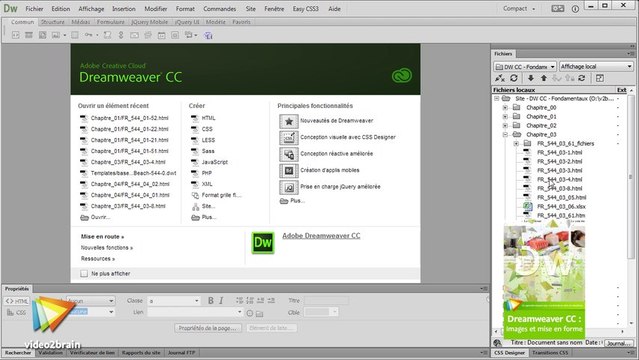Screen dimensions: 639x360
Task: Switch to the jQuery Mobile insert tab
Action: click(x=150, y=22)
